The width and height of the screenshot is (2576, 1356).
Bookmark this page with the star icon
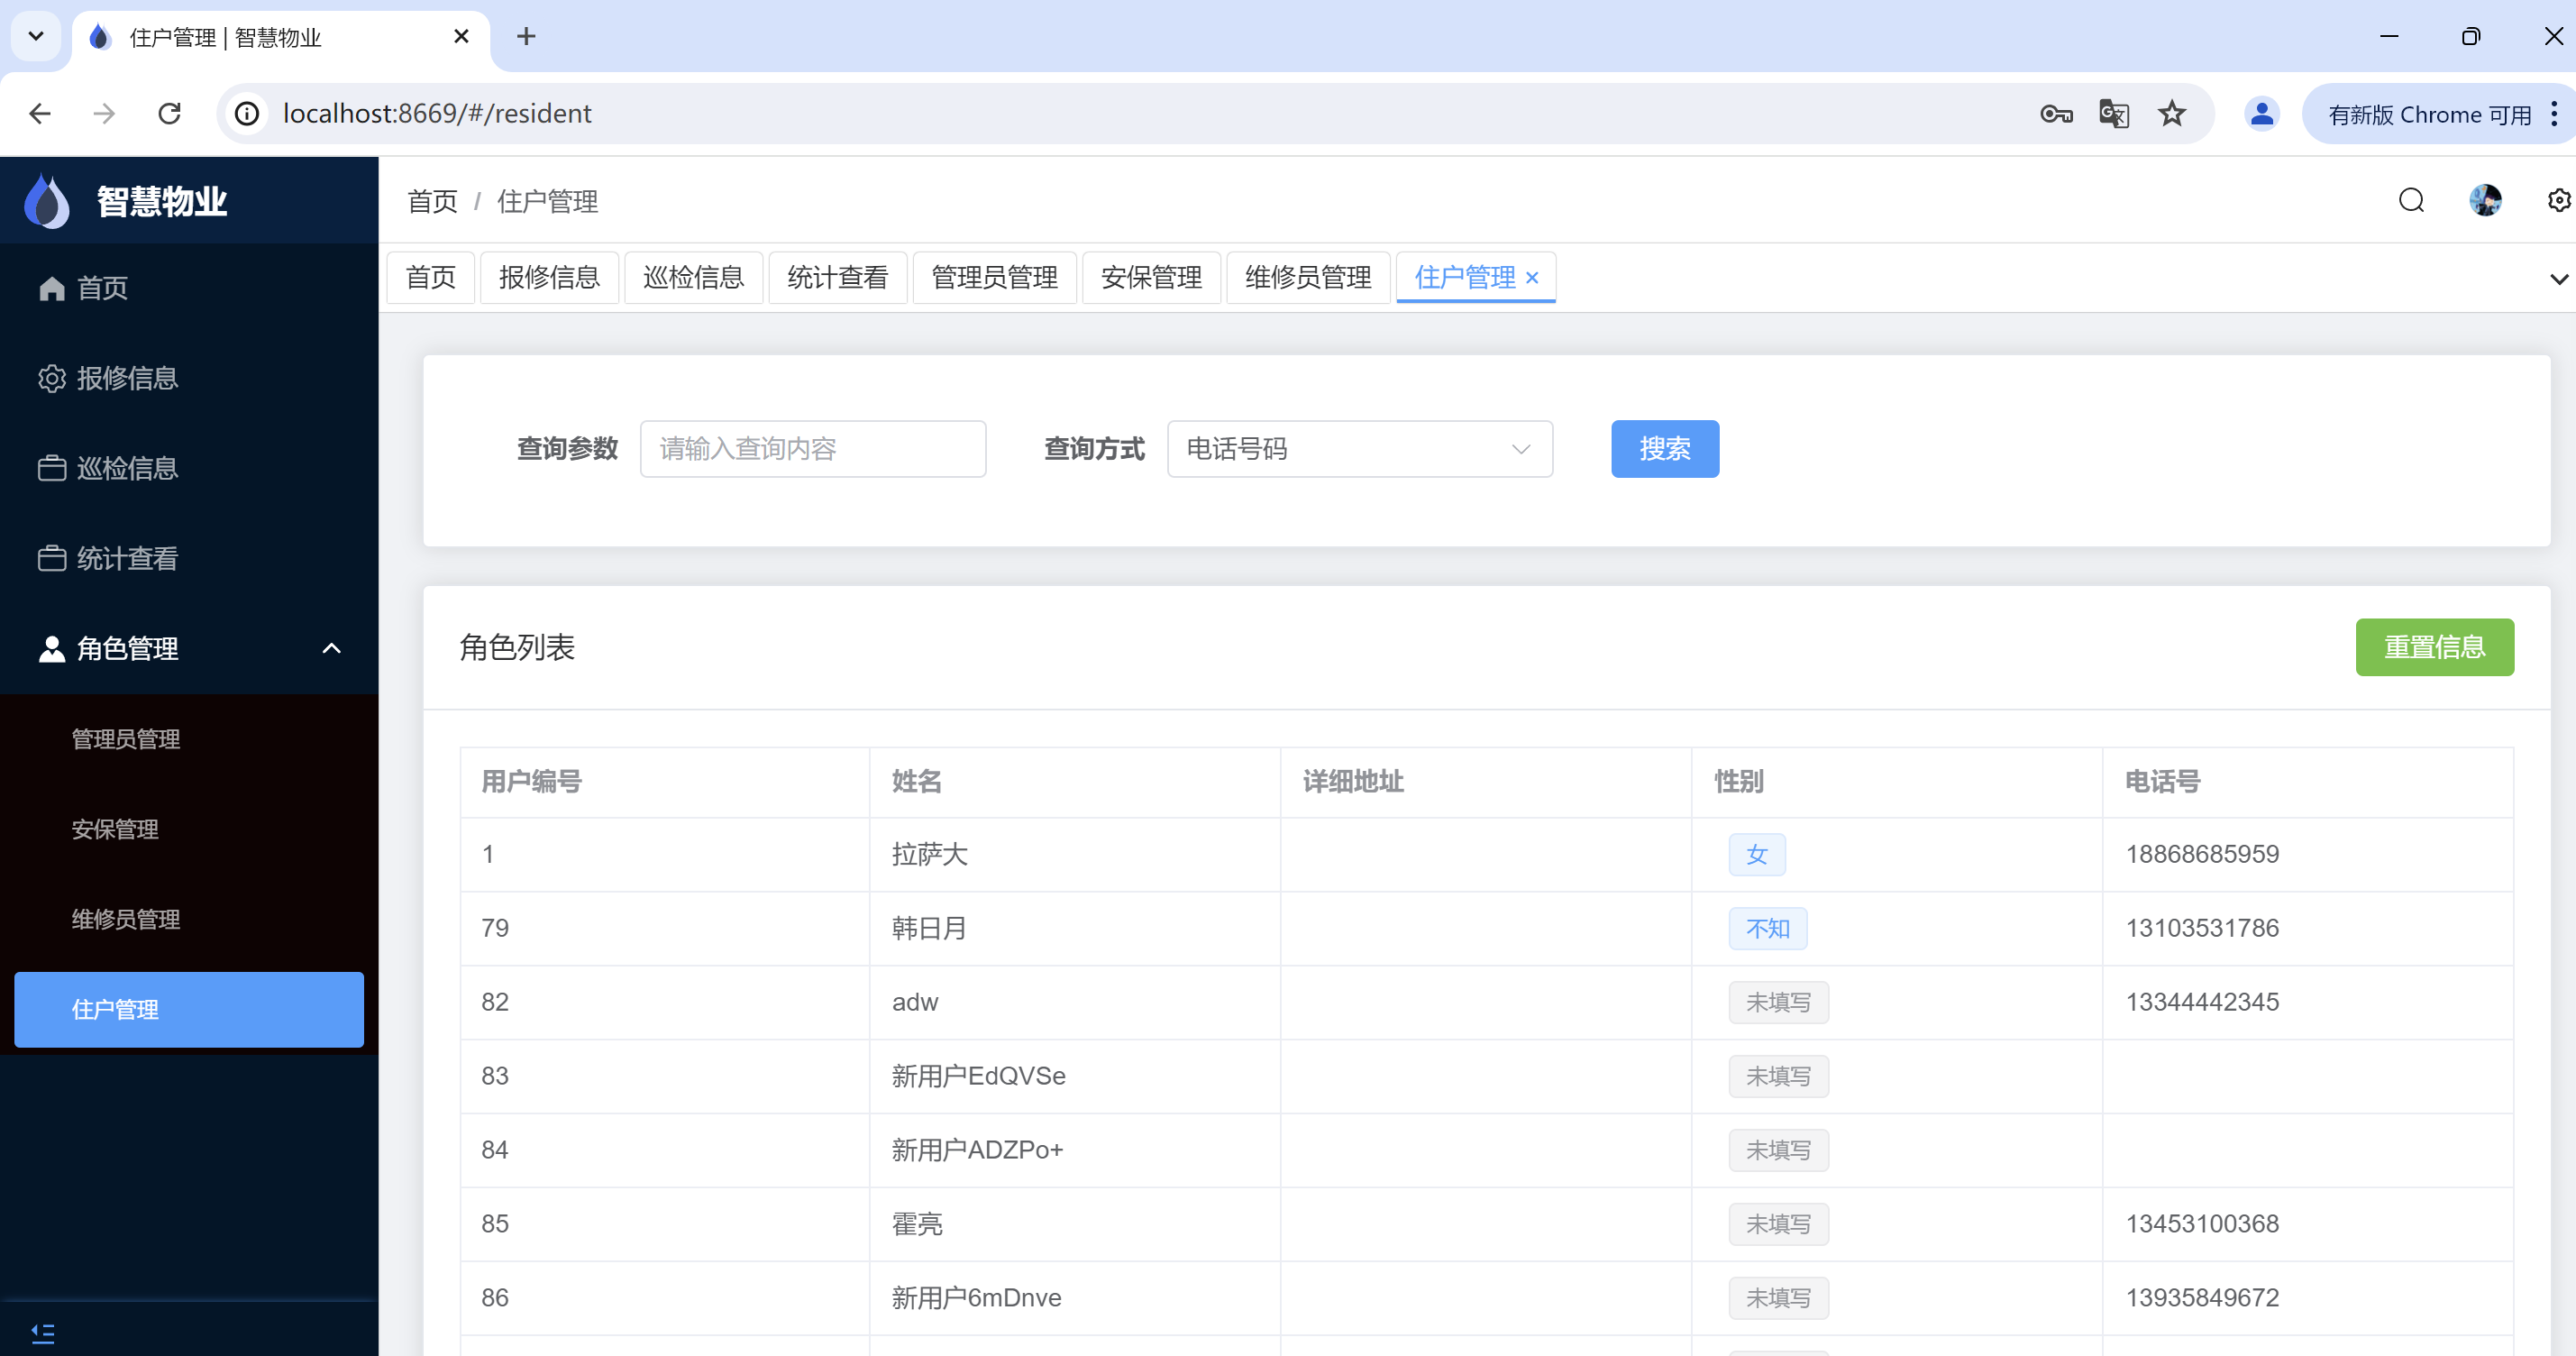click(x=2171, y=114)
